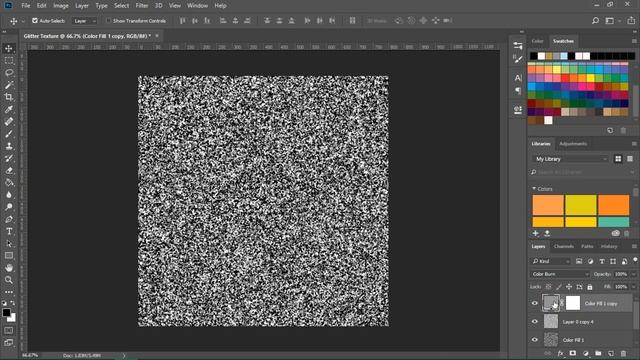640x360 pixels.
Task: Select the Brush tool
Action: click(9, 134)
